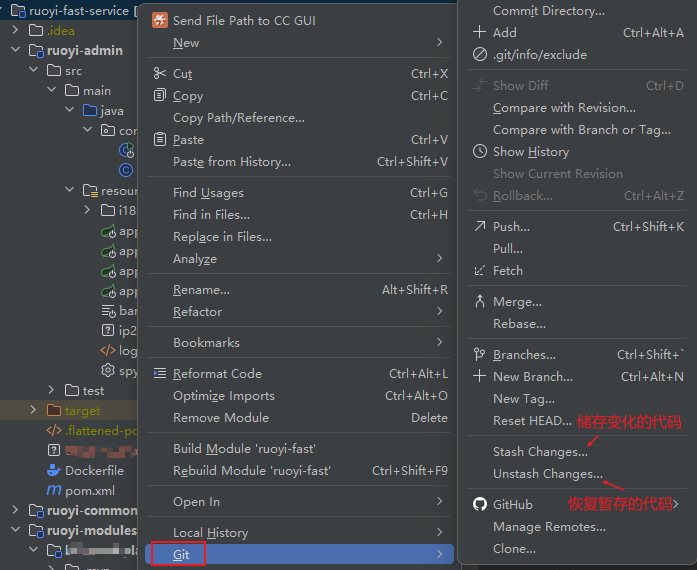Open the New submenu
The image size is (697, 570).
click(x=299, y=42)
